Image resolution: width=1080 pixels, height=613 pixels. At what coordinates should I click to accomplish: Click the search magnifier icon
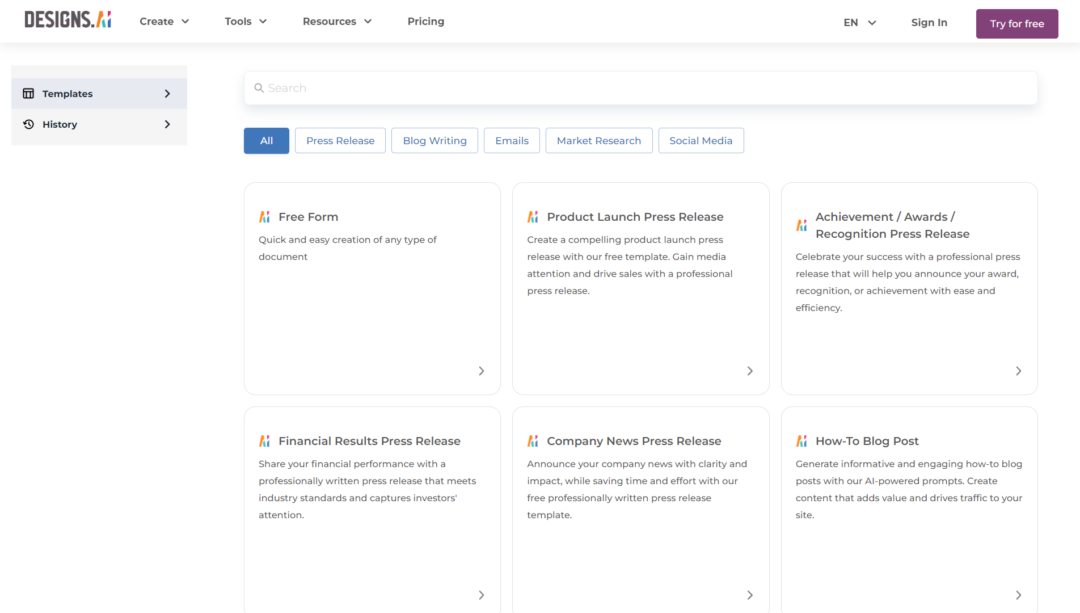point(259,88)
